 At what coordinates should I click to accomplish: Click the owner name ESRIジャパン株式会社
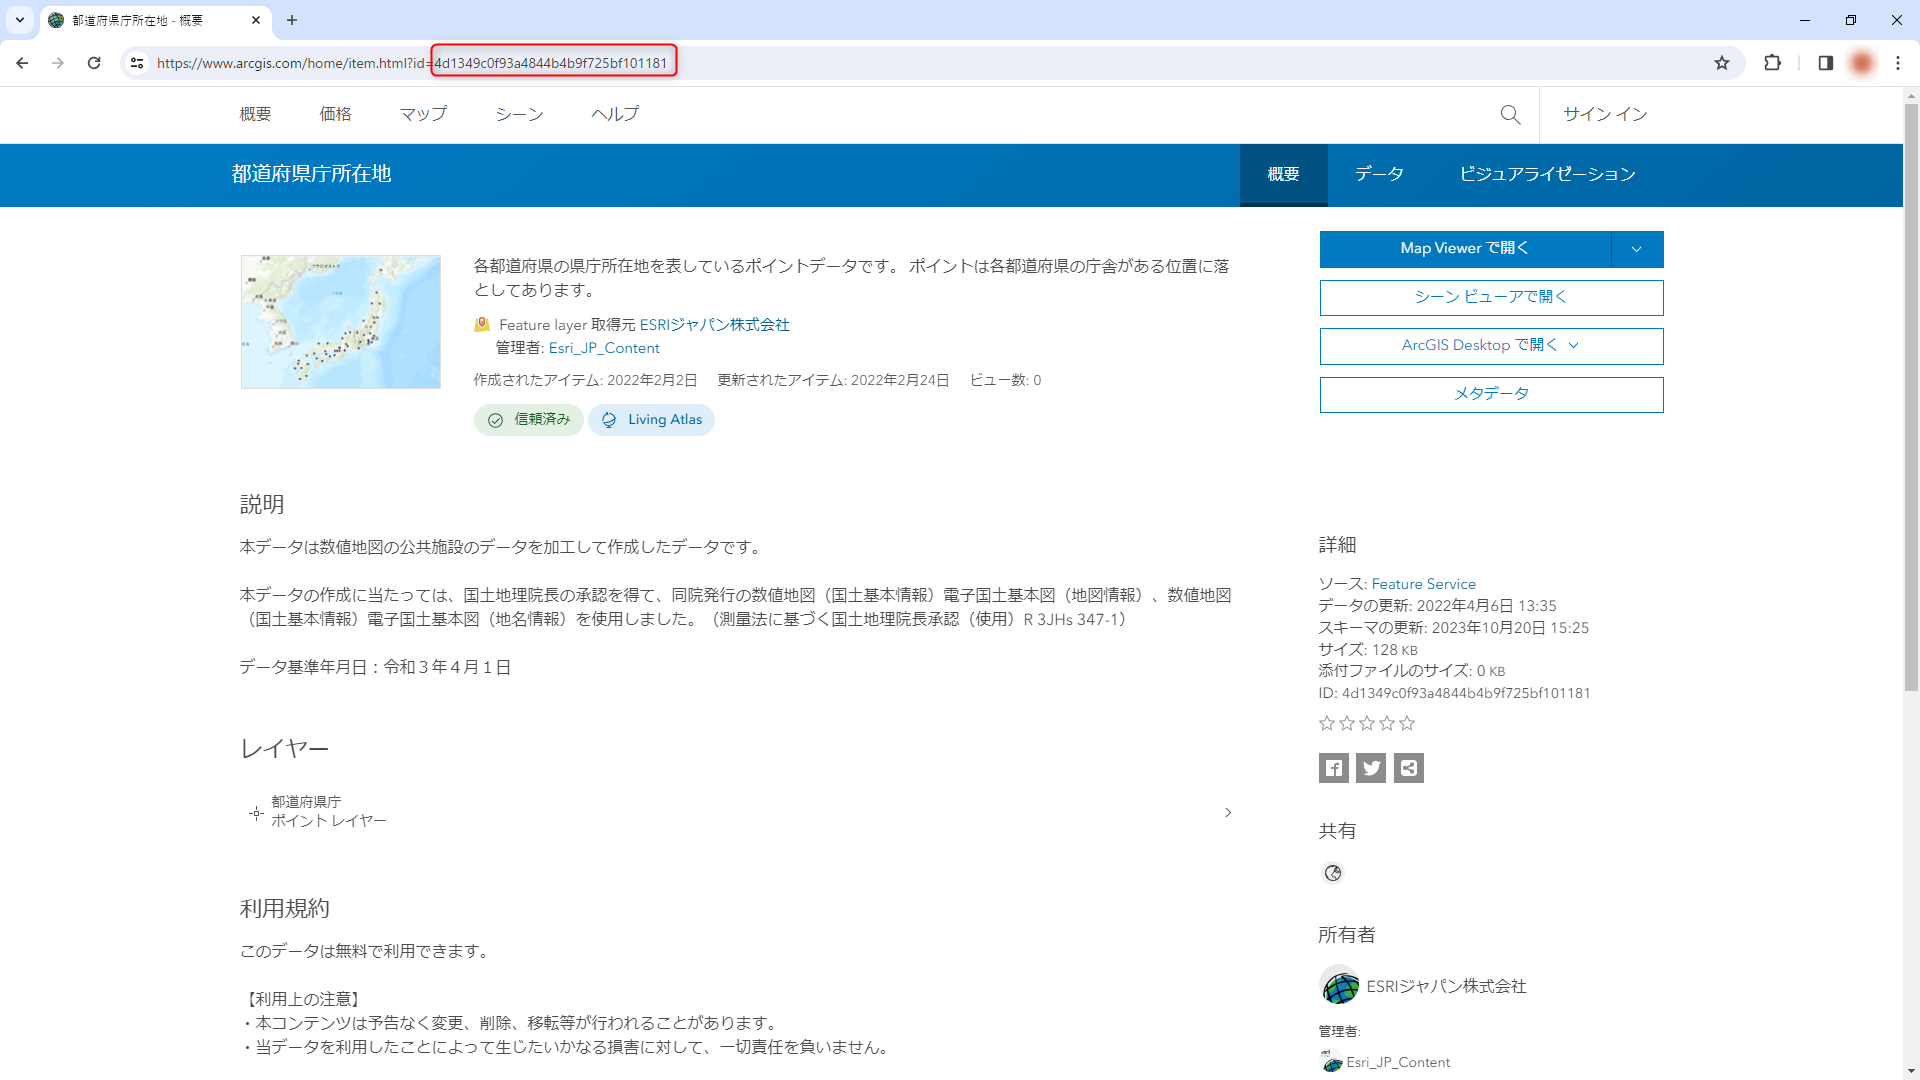1447,987
